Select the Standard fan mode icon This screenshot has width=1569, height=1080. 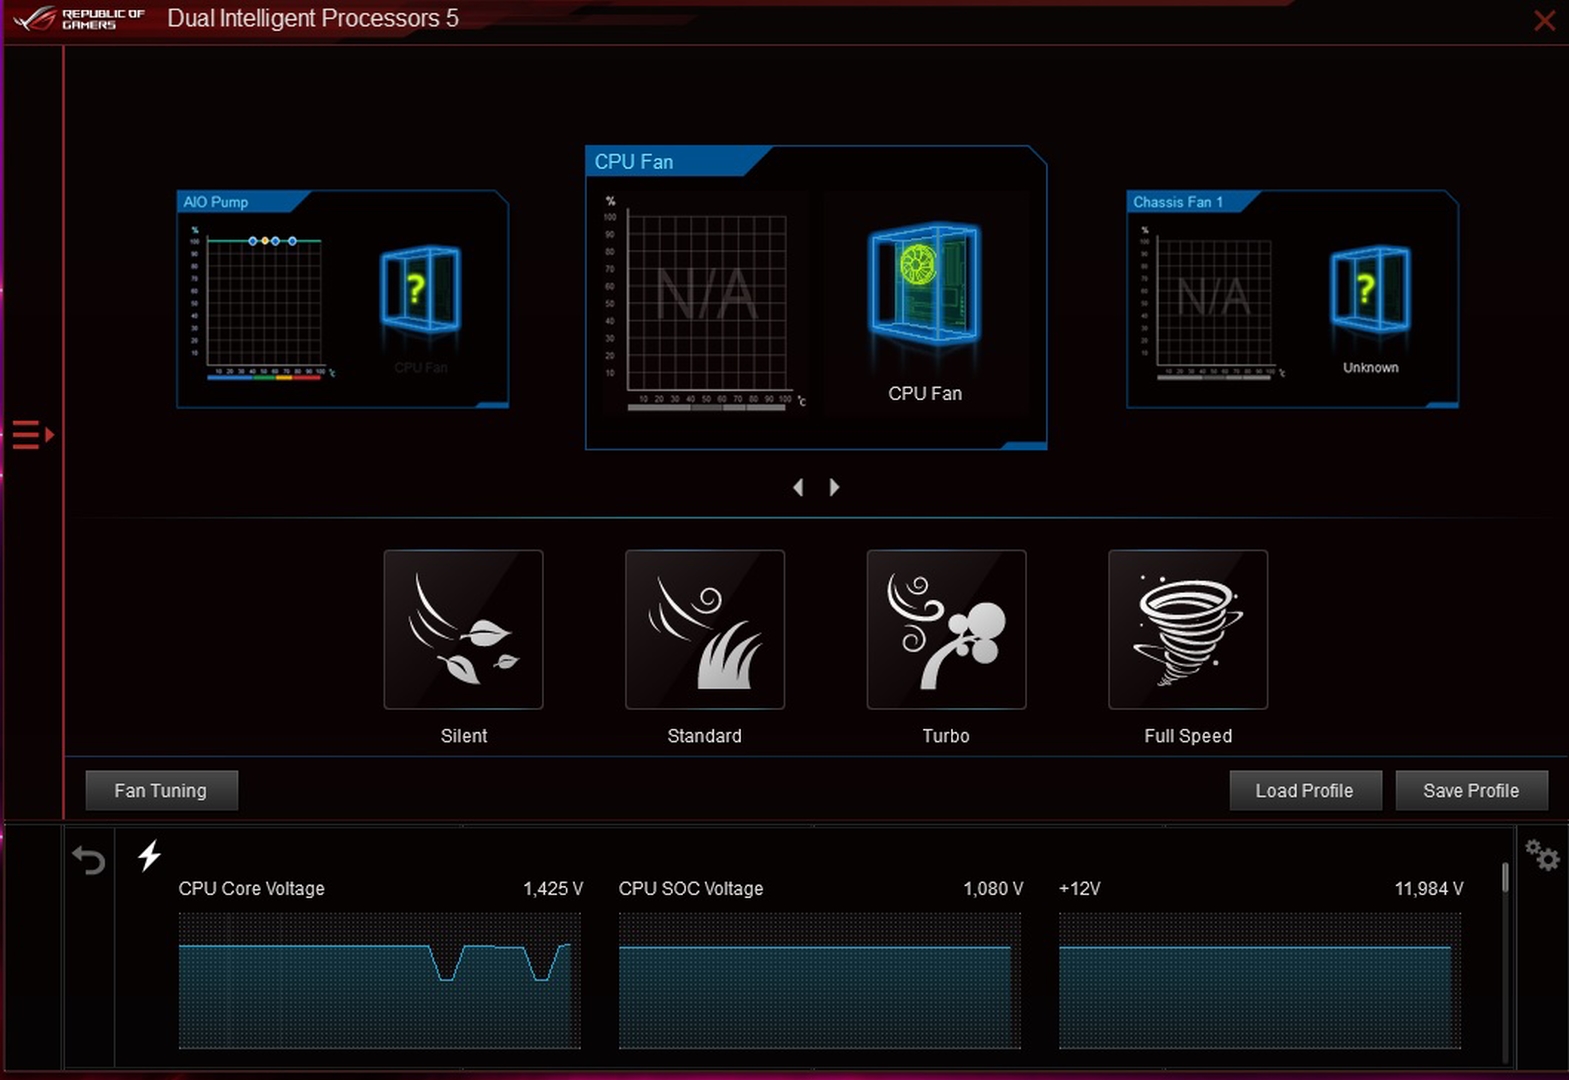[705, 629]
